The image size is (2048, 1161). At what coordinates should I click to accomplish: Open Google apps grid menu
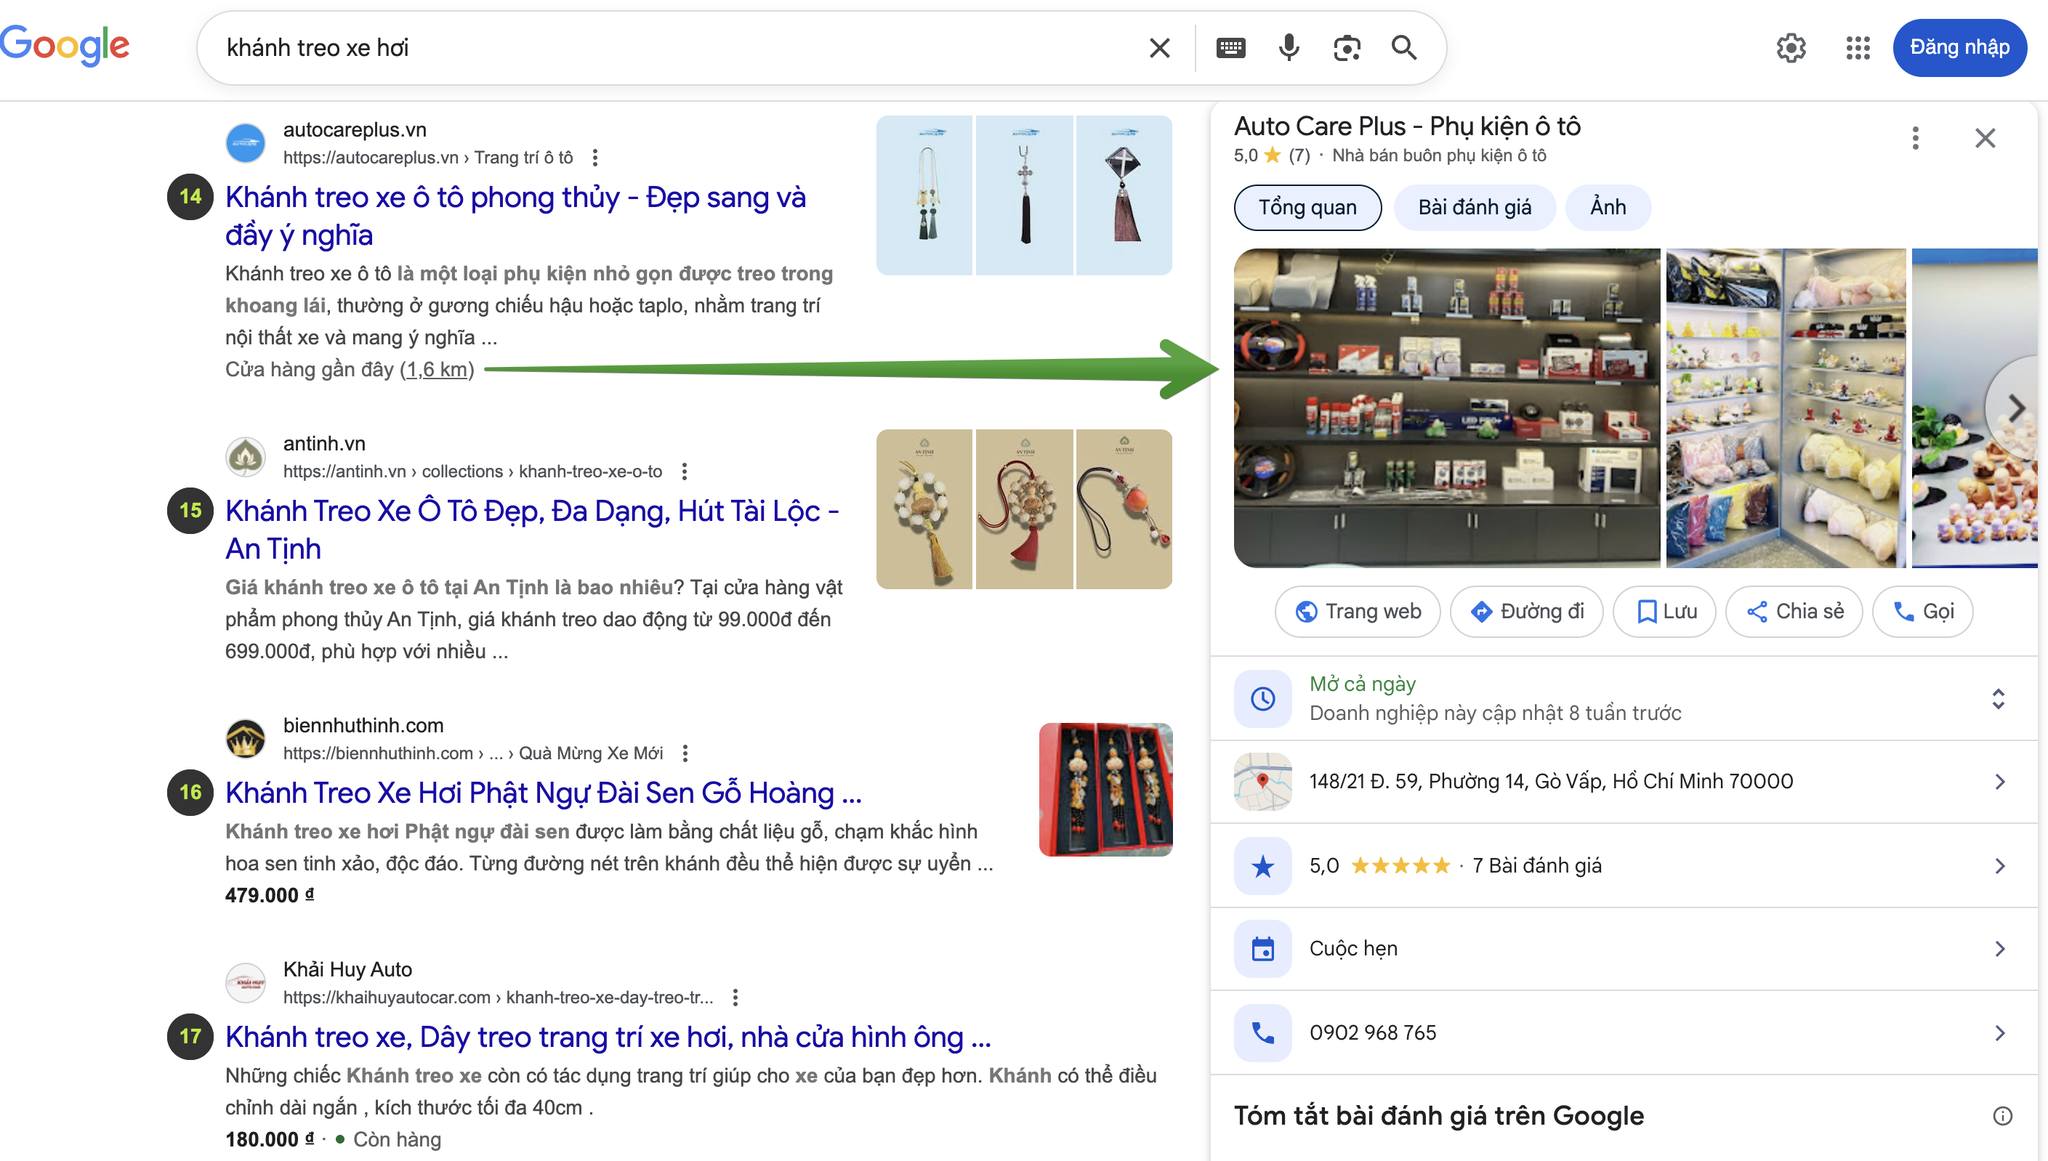(x=1857, y=47)
